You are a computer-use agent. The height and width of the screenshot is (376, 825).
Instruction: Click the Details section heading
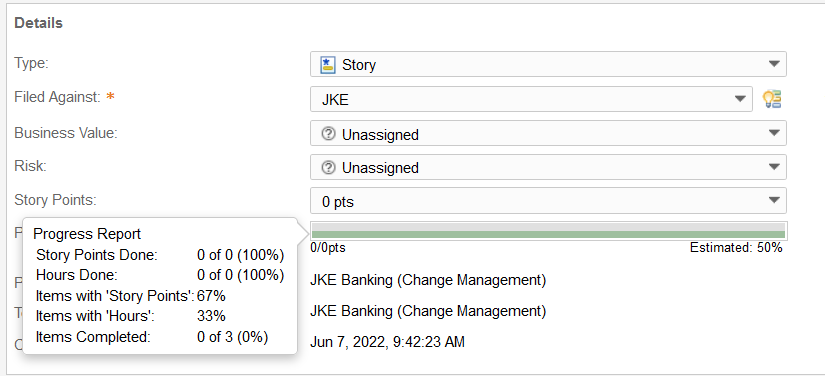click(38, 24)
